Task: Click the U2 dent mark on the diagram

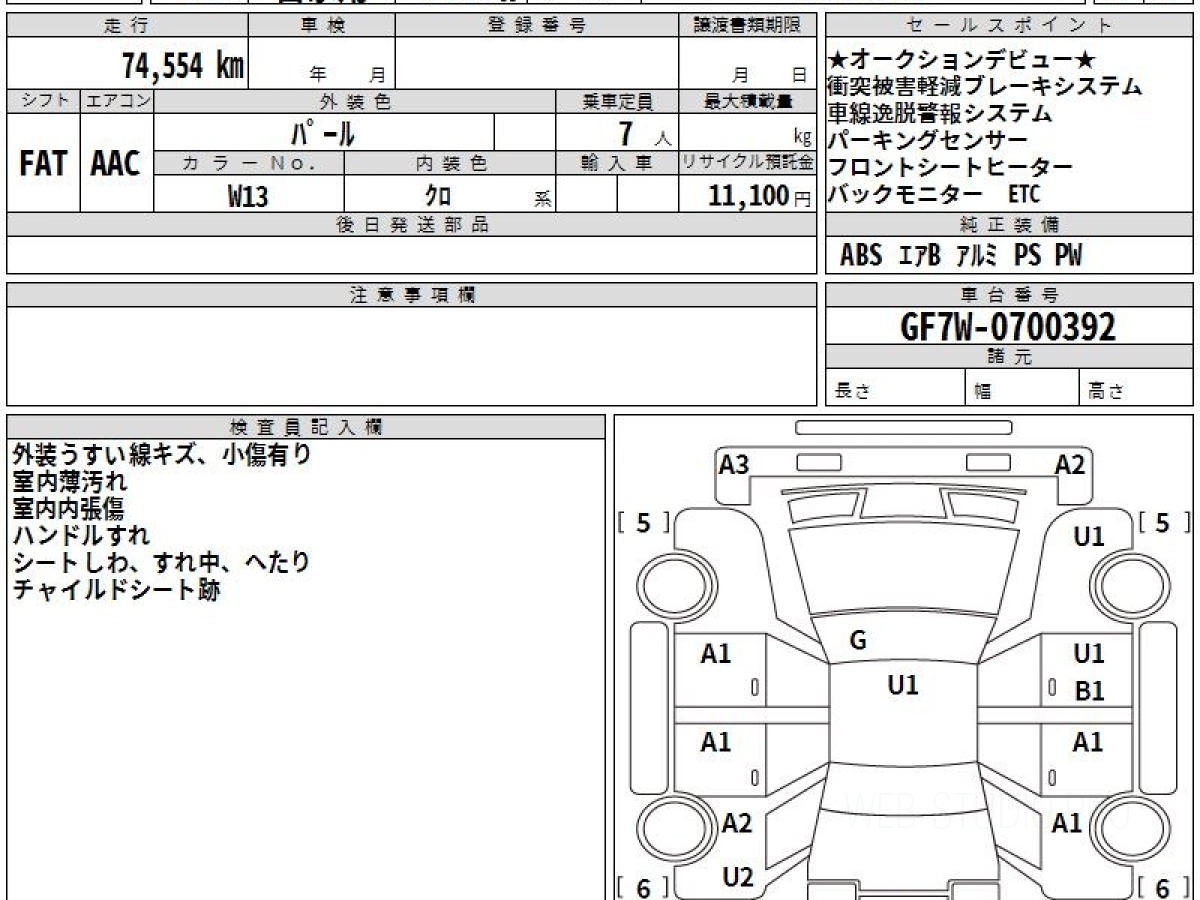Action: 737,877
